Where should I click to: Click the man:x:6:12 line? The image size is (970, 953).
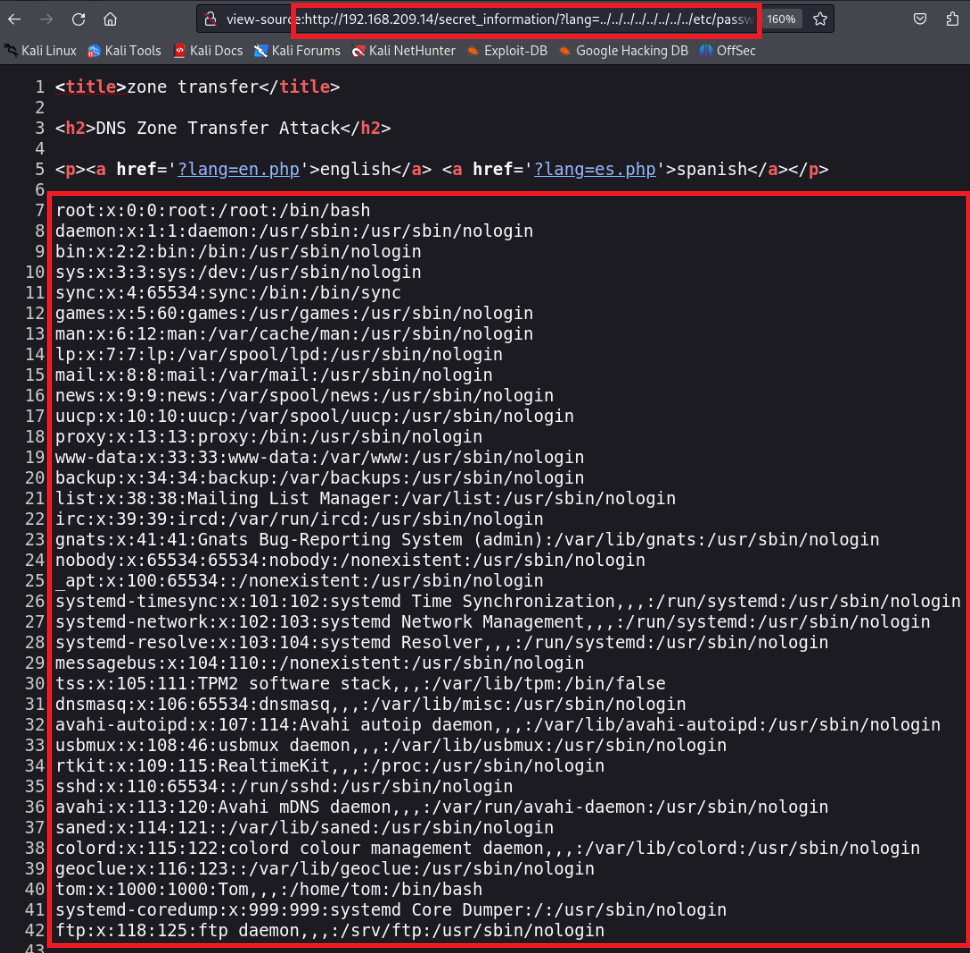click(x=294, y=333)
